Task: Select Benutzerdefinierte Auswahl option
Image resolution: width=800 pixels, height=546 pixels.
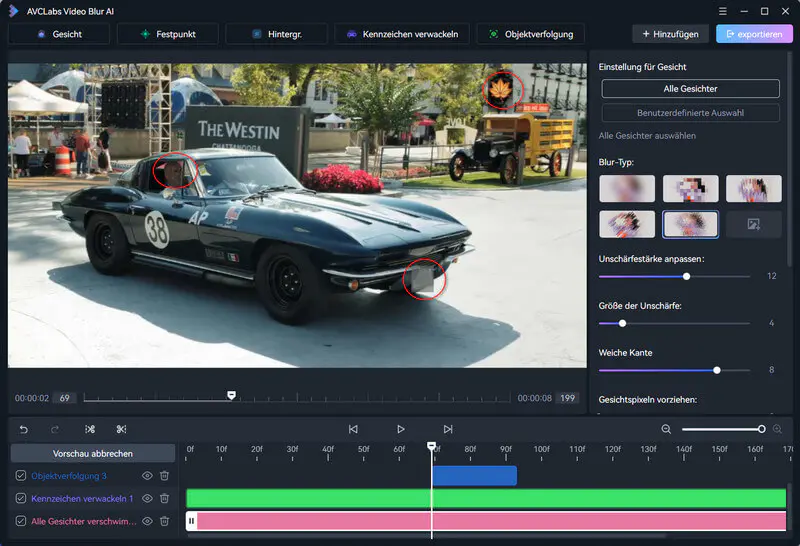Action: point(690,113)
